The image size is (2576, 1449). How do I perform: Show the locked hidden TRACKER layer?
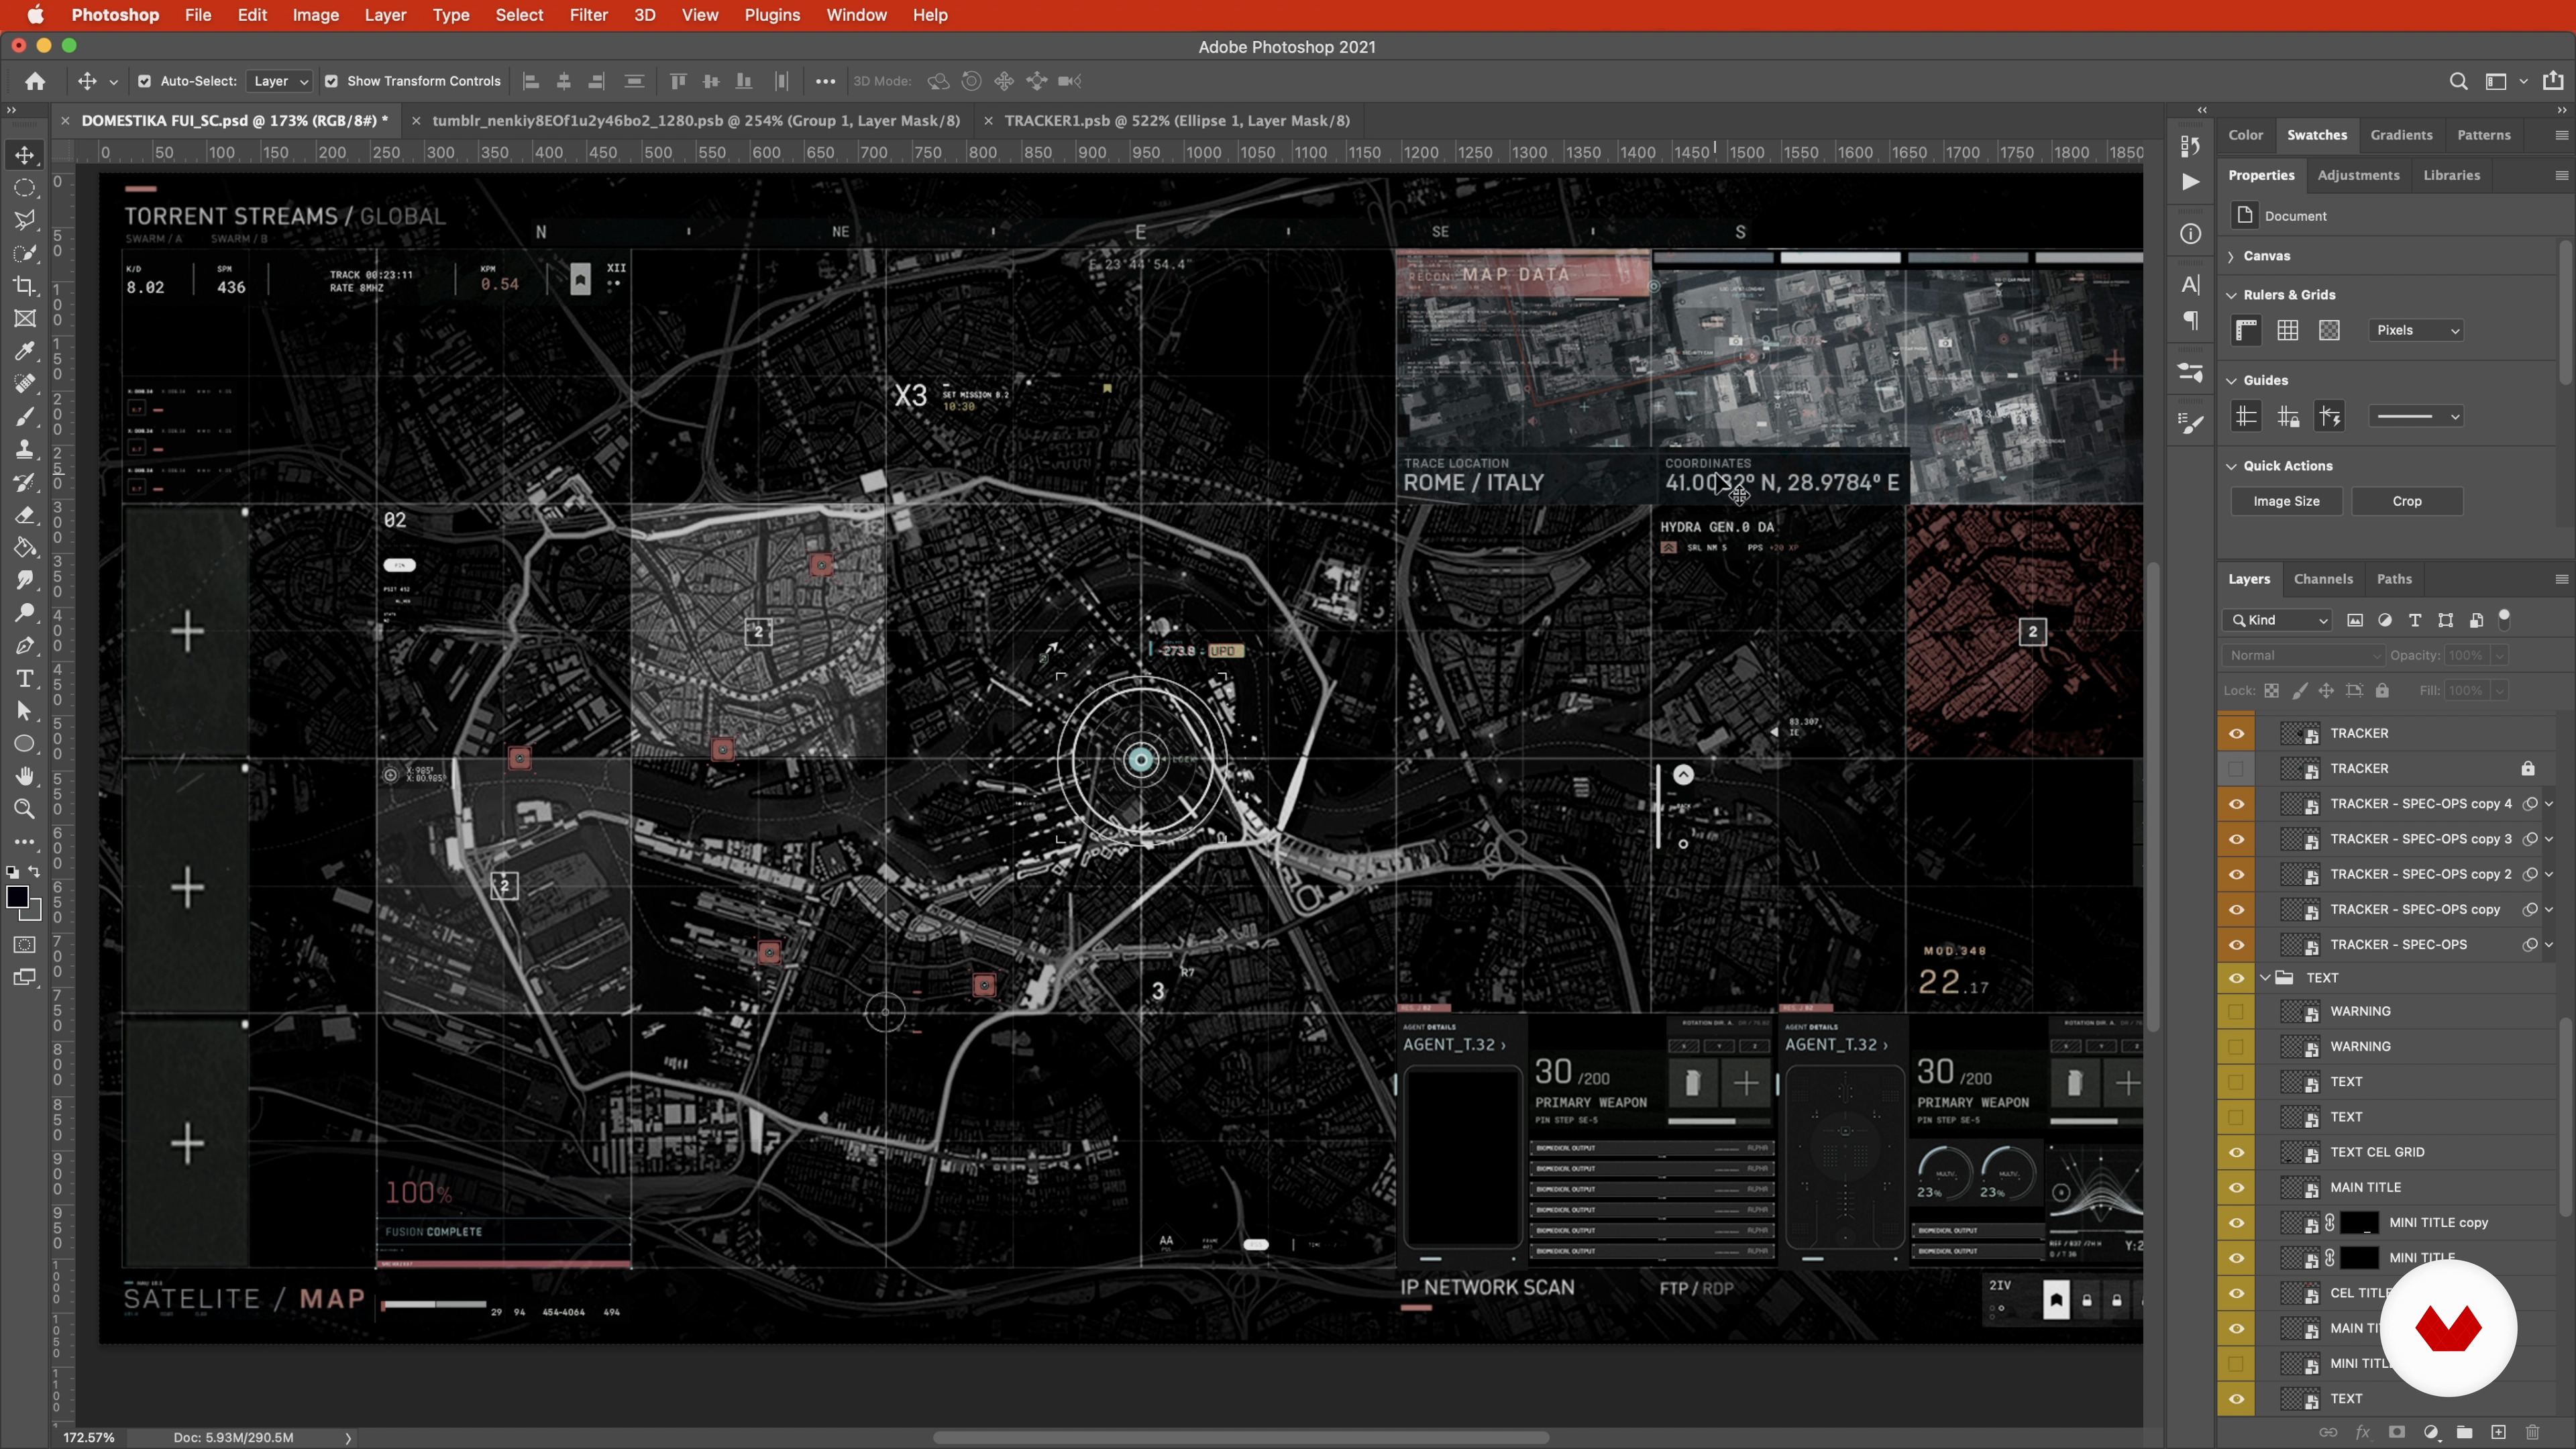coord(2237,768)
